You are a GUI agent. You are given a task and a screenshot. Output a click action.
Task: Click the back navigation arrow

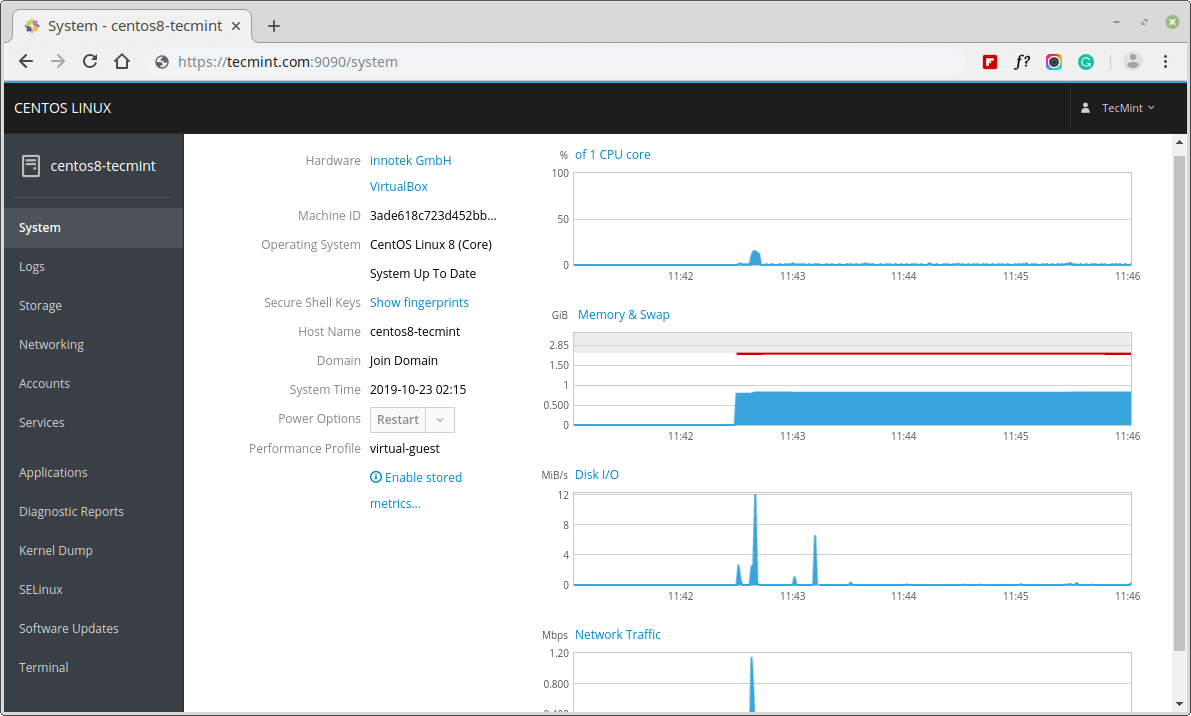26,62
